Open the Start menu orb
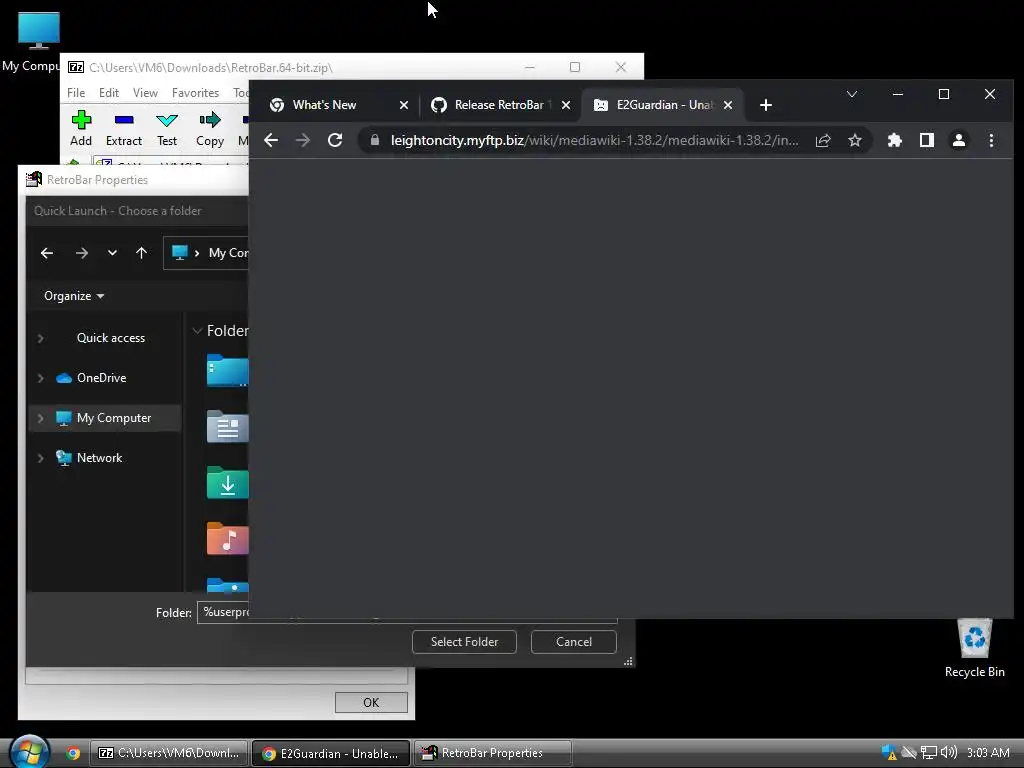The image size is (1024, 768). 29,752
